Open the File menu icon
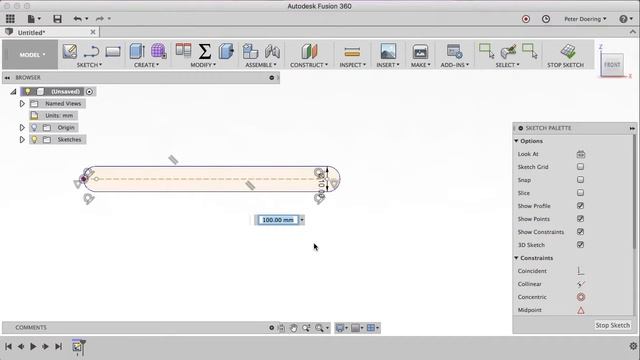 click(33, 19)
